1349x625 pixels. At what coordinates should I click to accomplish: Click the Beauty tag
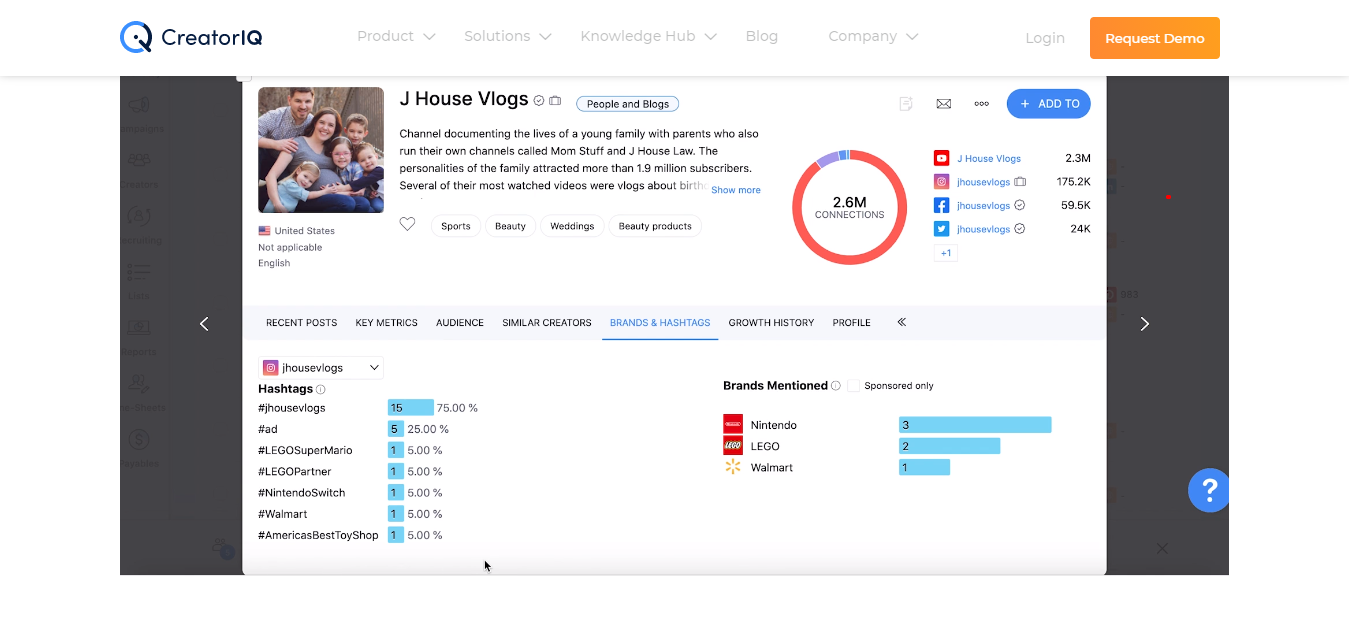pyautogui.click(x=510, y=226)
